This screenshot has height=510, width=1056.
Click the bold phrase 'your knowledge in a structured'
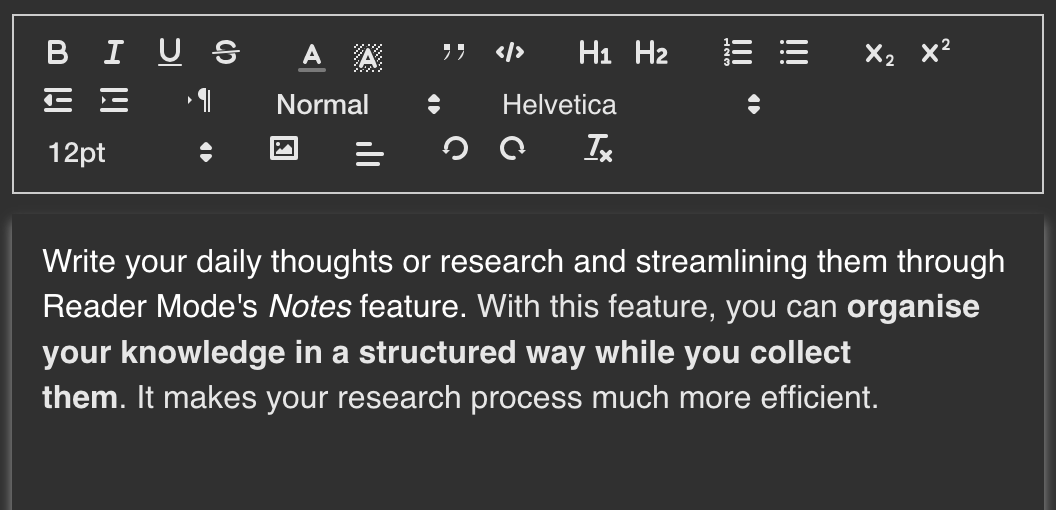point(279,353)
